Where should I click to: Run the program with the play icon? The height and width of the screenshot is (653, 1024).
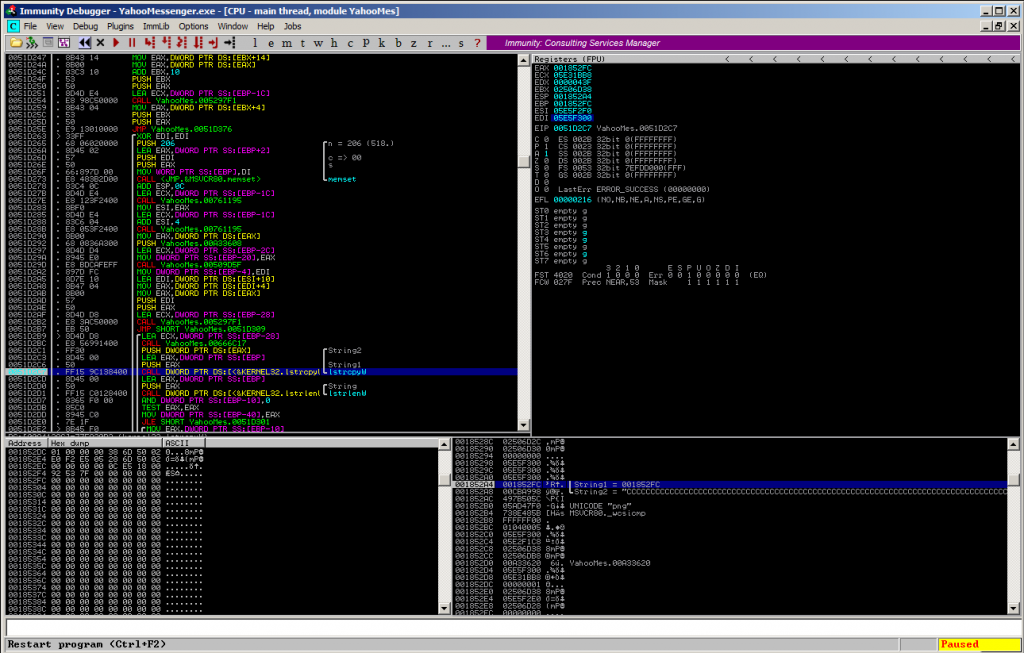coord(116,43)
